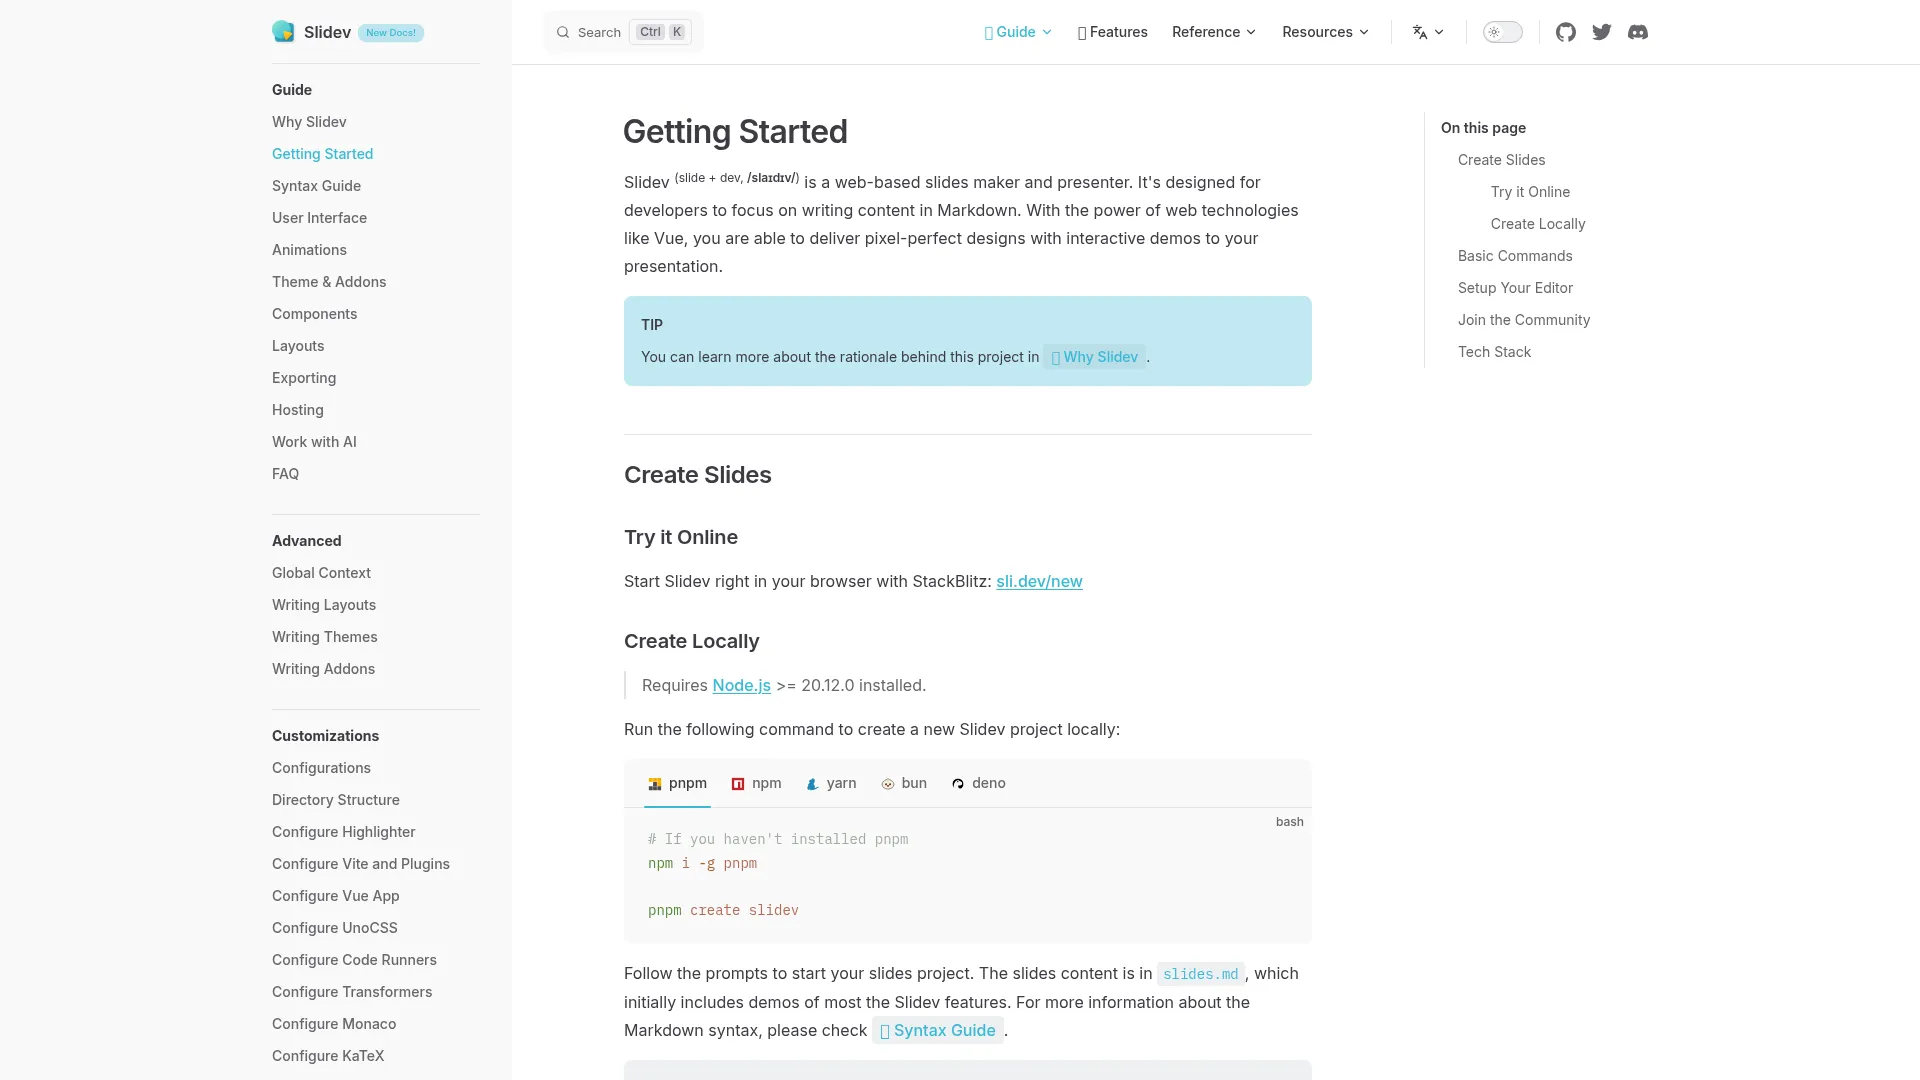Open the Discord icon link
This screenshot has height=1080, width=1920.
(x=1638, y=32)
